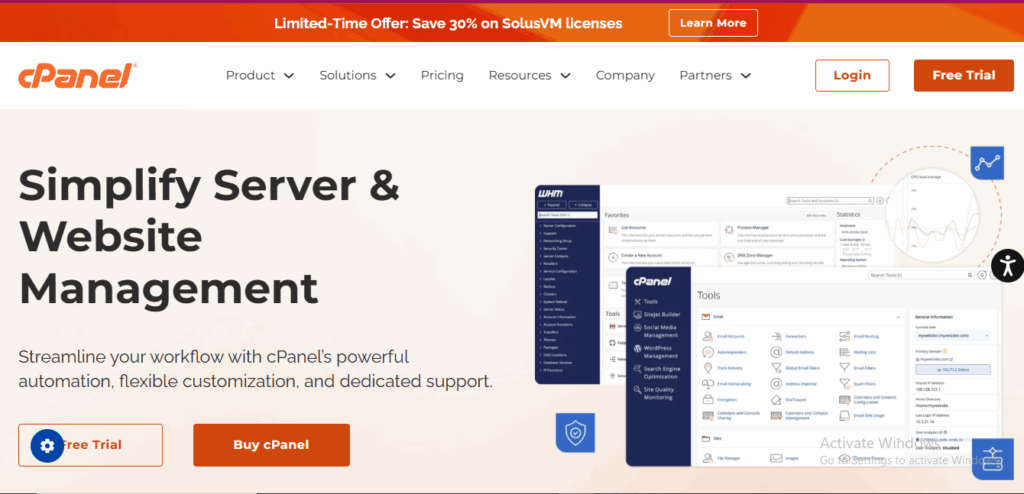
Task: Click the Search Tools field in cPanel preview
Action: 921,276
